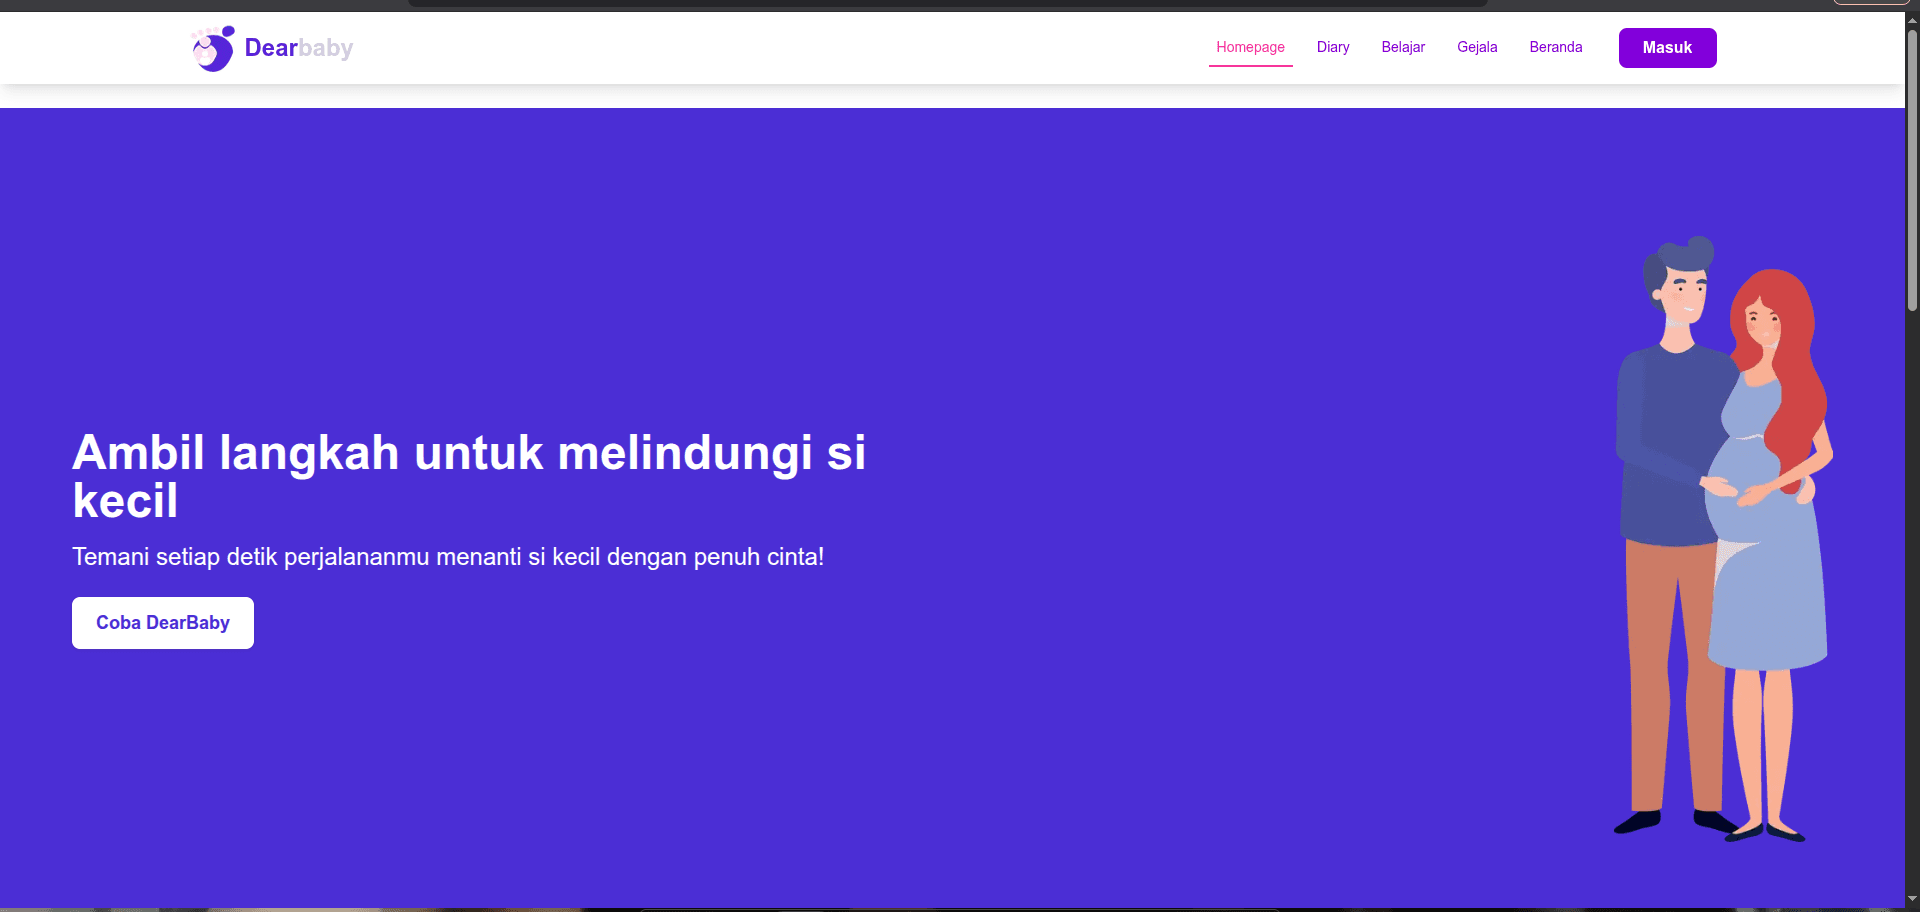Open the Gejala page
Image resolution: width=1920 pixels, height=912 pixels.
click(1477, 47)
